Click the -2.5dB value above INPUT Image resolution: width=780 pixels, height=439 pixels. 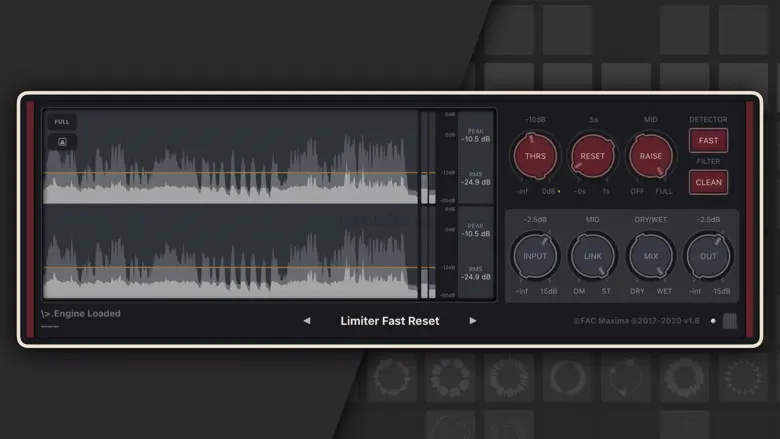(535, 220)
